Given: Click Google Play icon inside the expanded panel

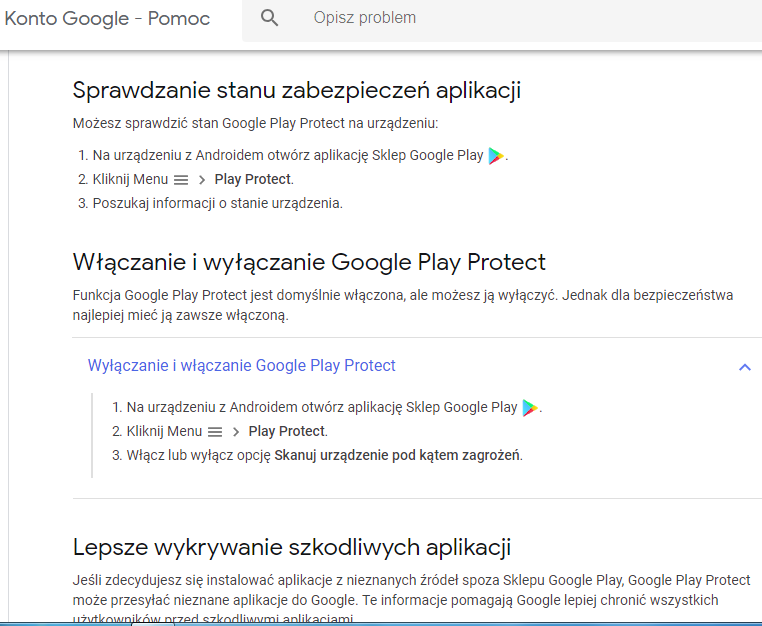Looking at the screenshot, I should (x=531, y=408).
